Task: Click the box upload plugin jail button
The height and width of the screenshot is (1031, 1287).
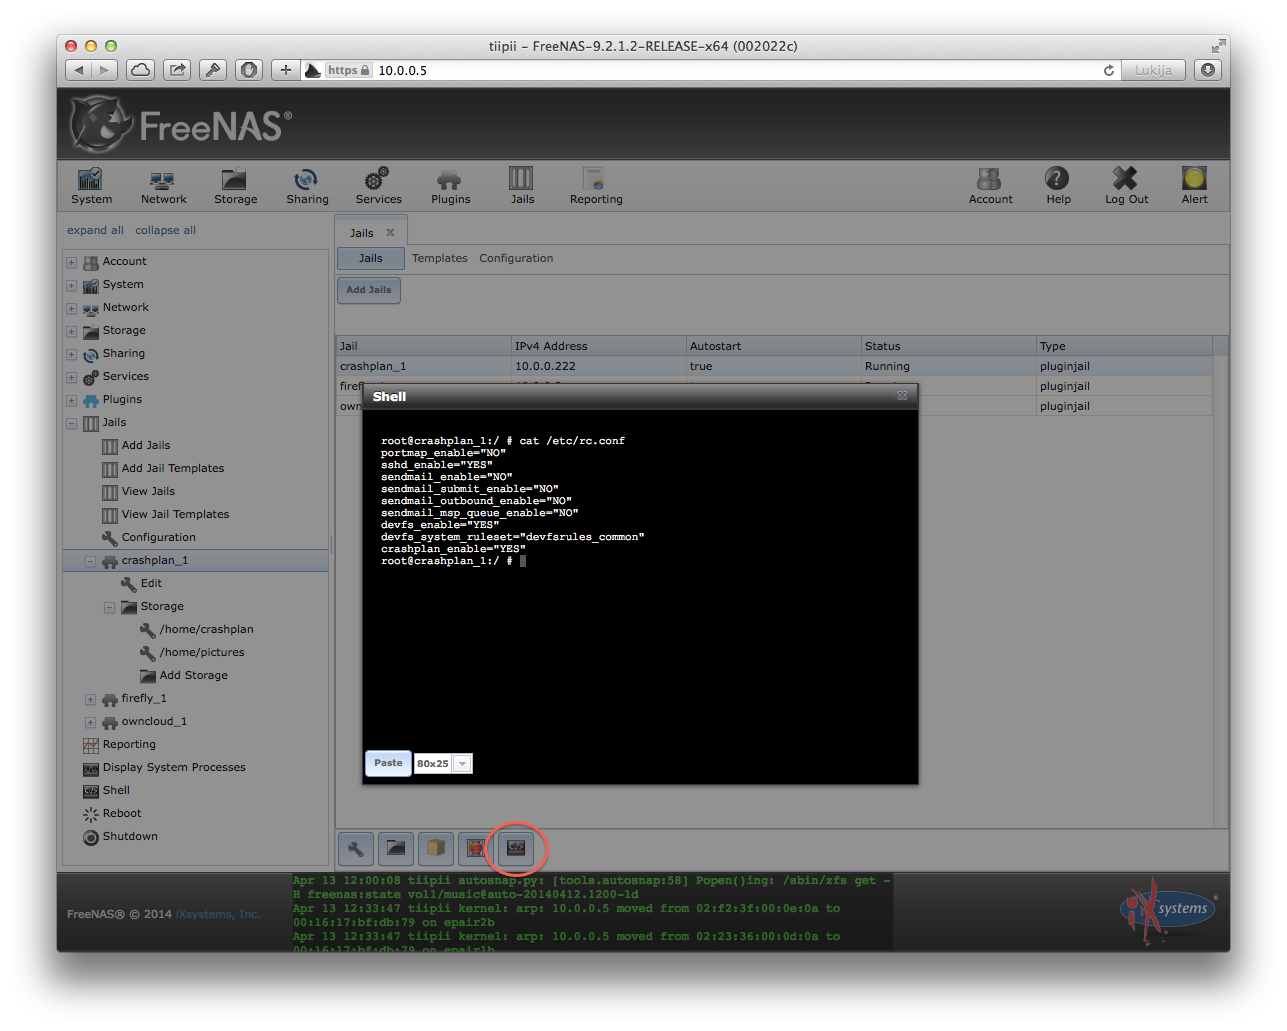Action: point(436,849)
